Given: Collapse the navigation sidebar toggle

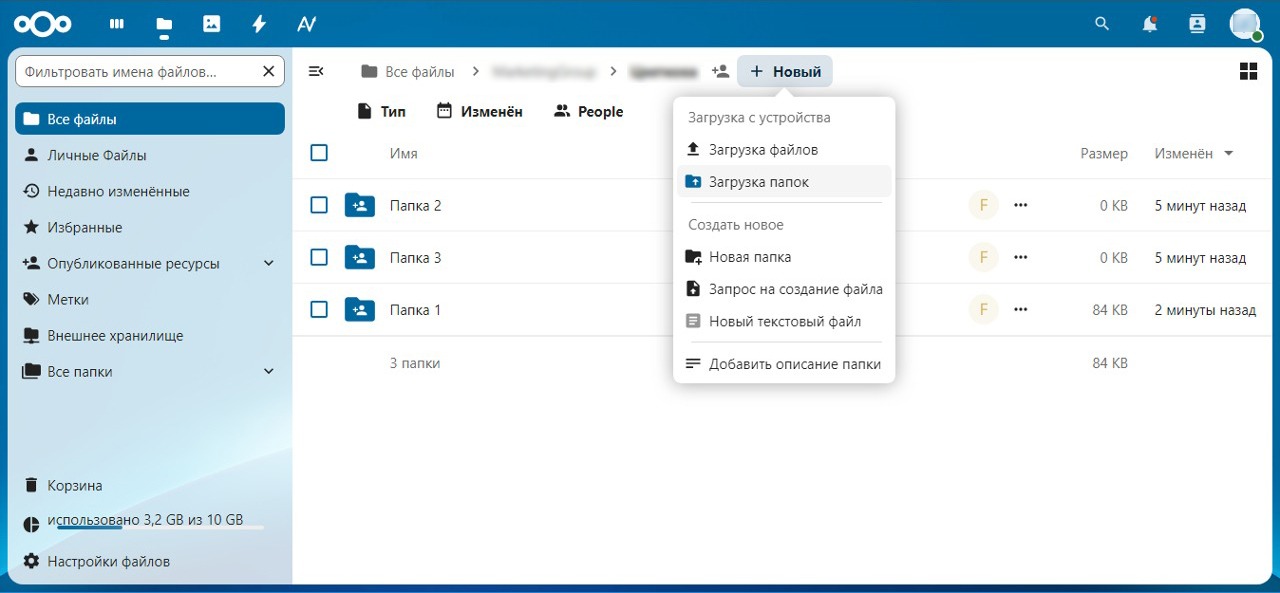Looking at the screenshot, I should [316, 71].
